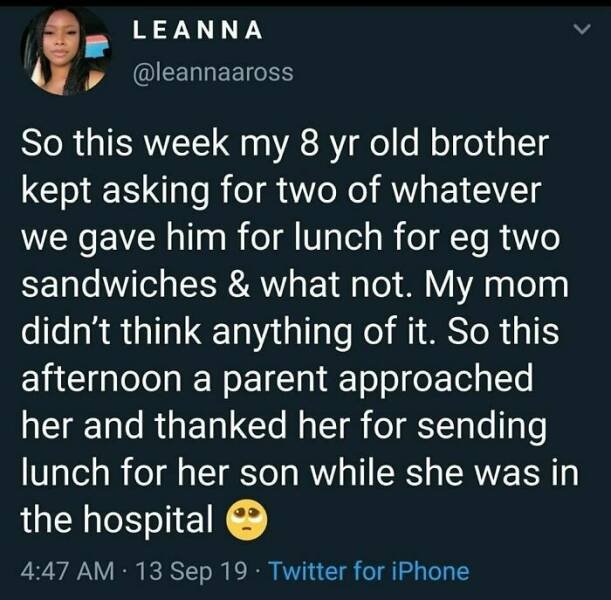This screenshot has width=611, height=600.
Task: View Leanna's profile picture
Action: tap(65, 52)
